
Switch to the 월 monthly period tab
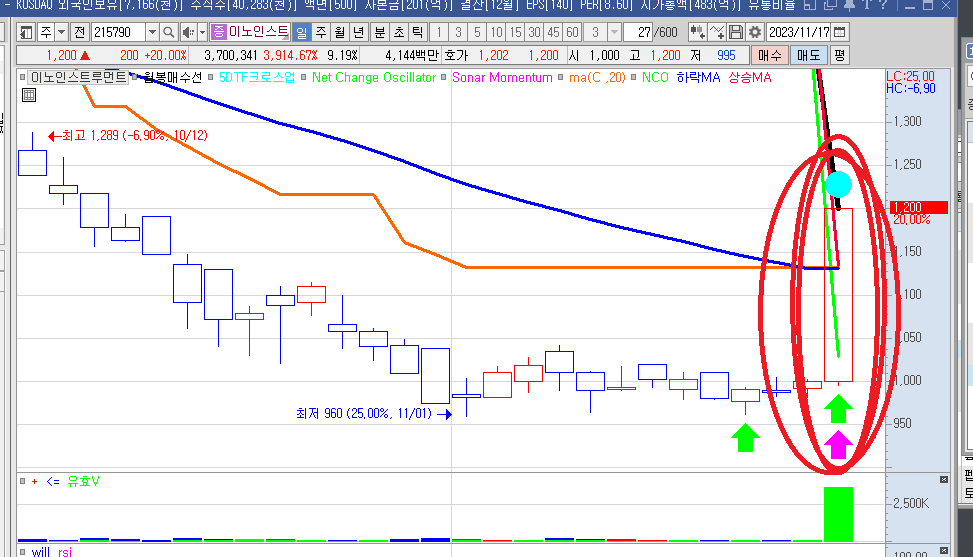point(341,32)
